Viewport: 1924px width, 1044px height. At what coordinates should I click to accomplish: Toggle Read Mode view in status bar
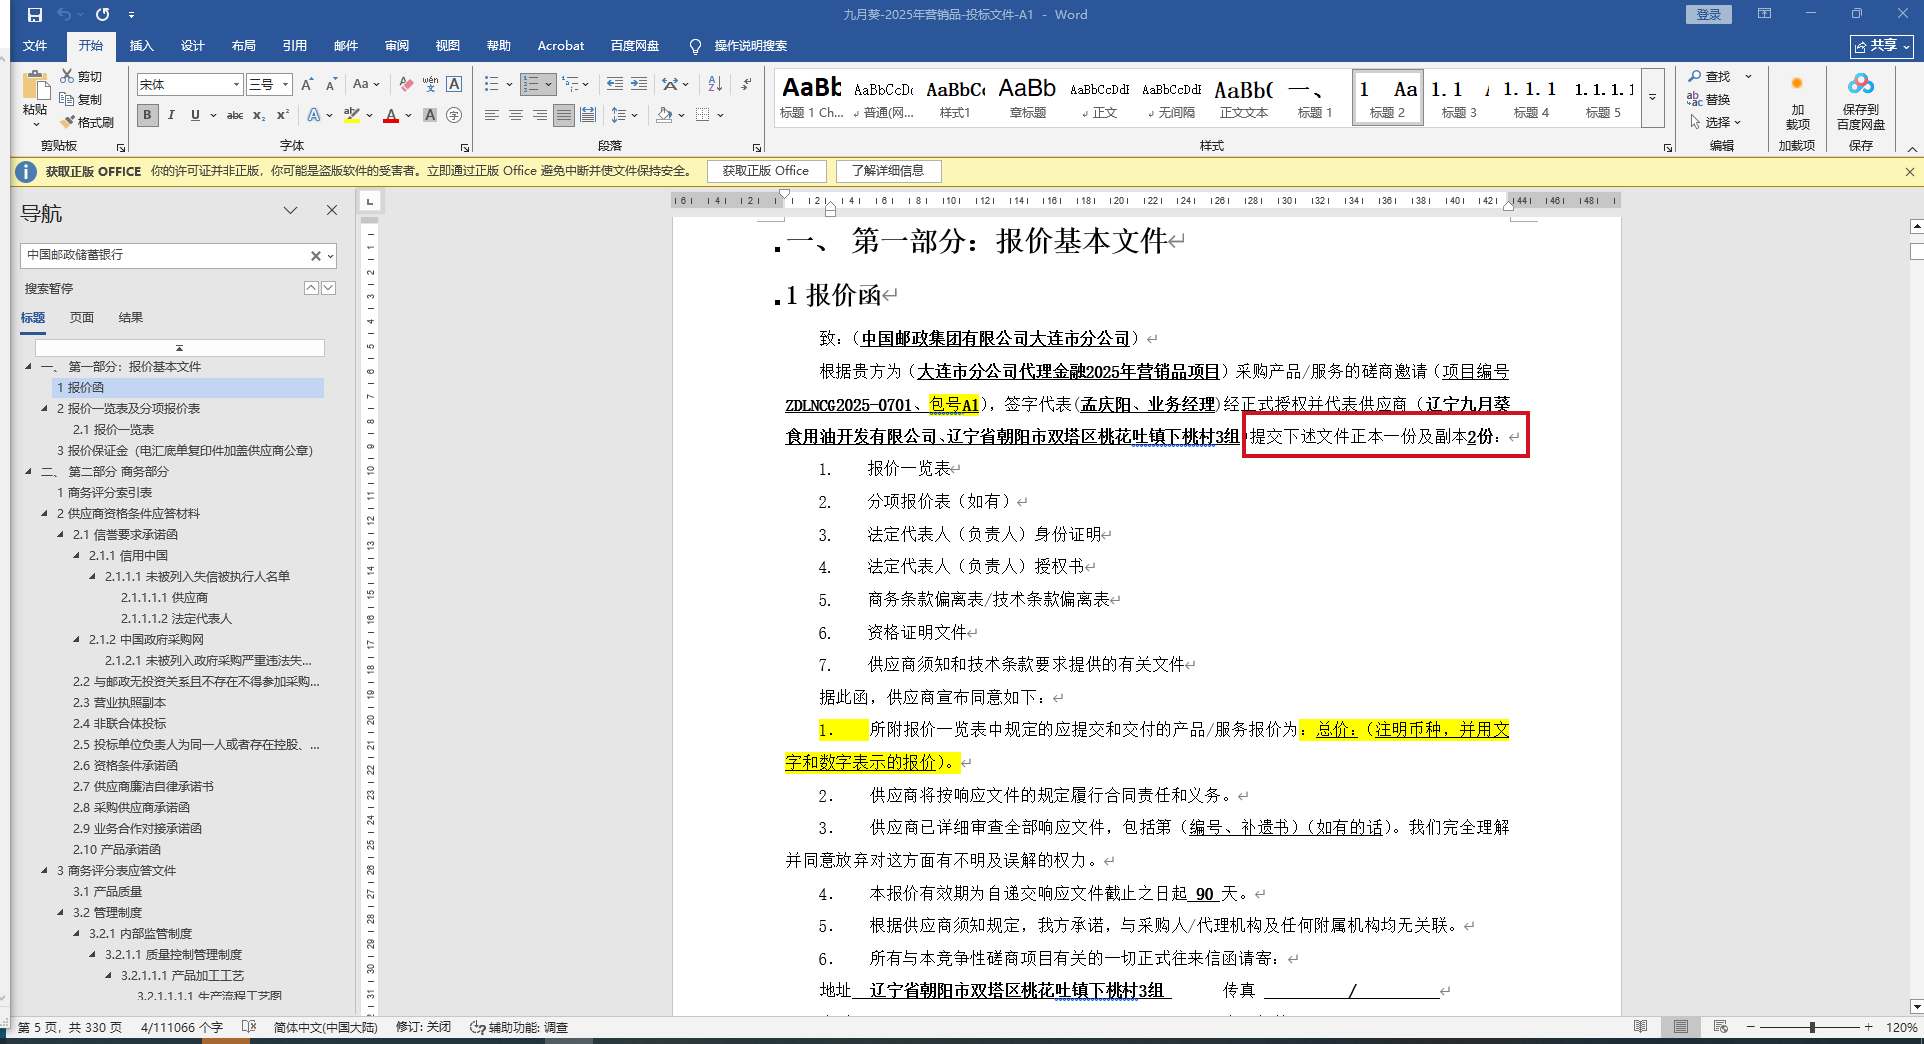(x=1640, y=1027)
